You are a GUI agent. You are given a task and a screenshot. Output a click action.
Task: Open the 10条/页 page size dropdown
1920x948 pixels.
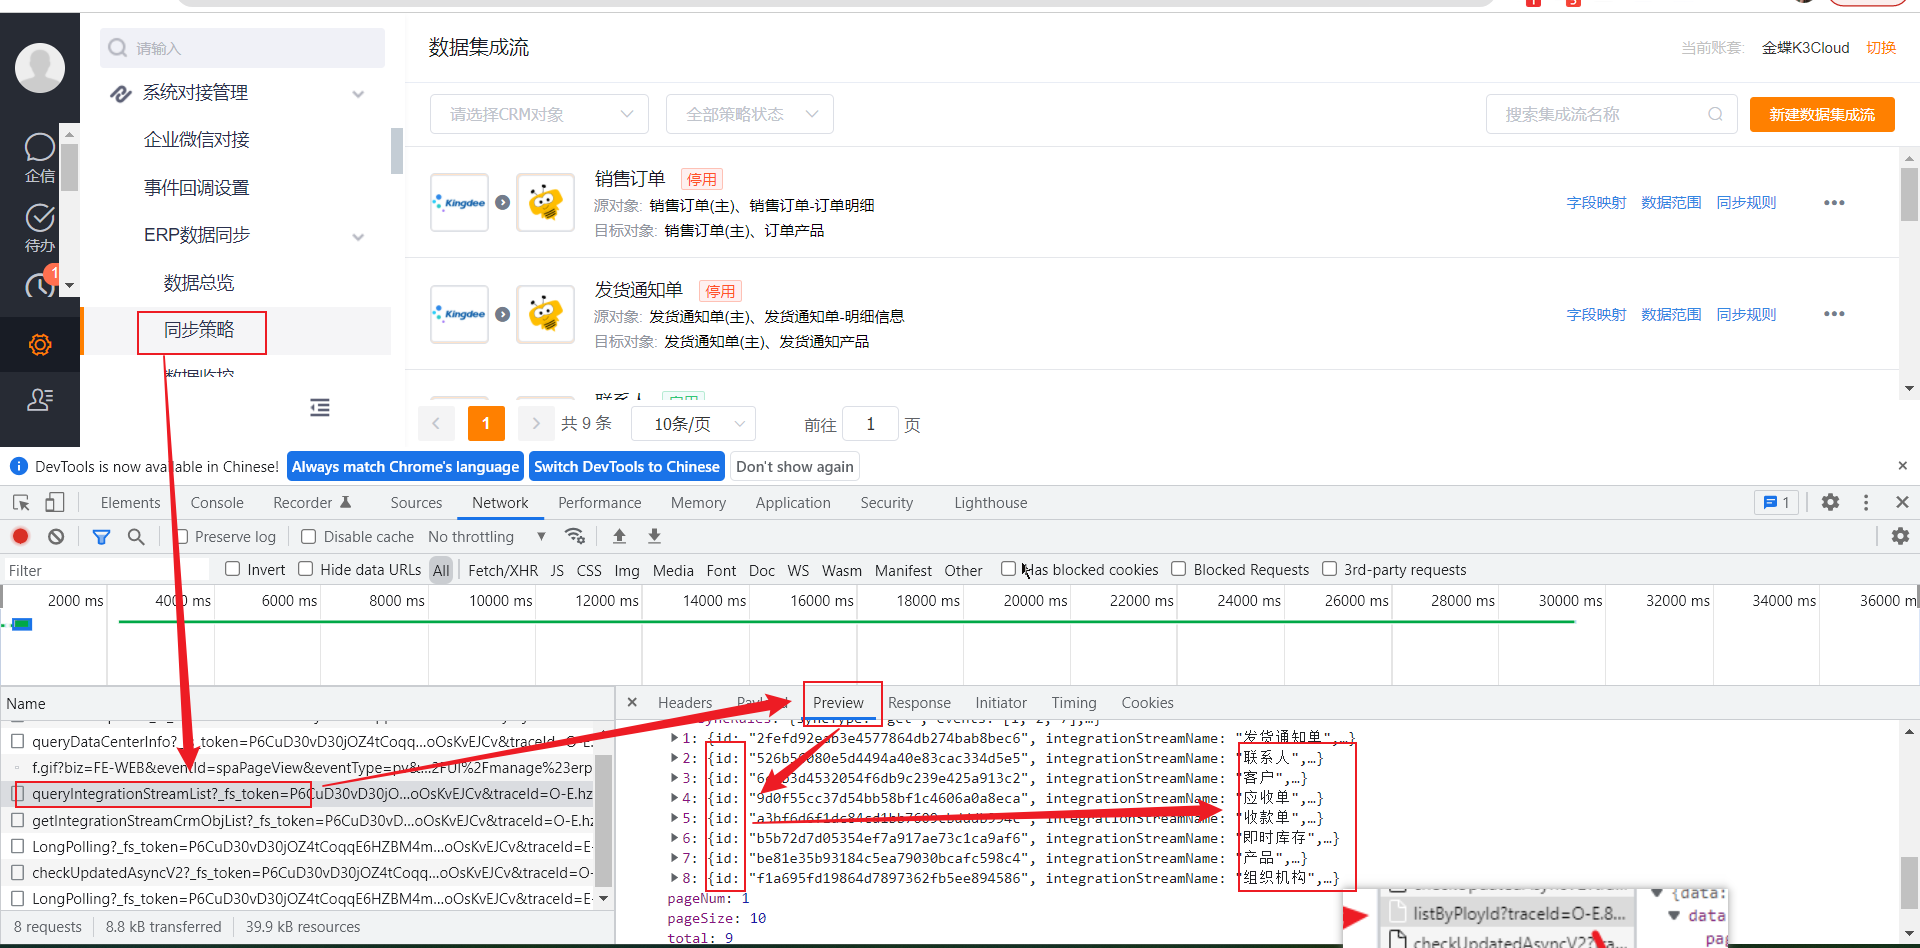point(694,424)
